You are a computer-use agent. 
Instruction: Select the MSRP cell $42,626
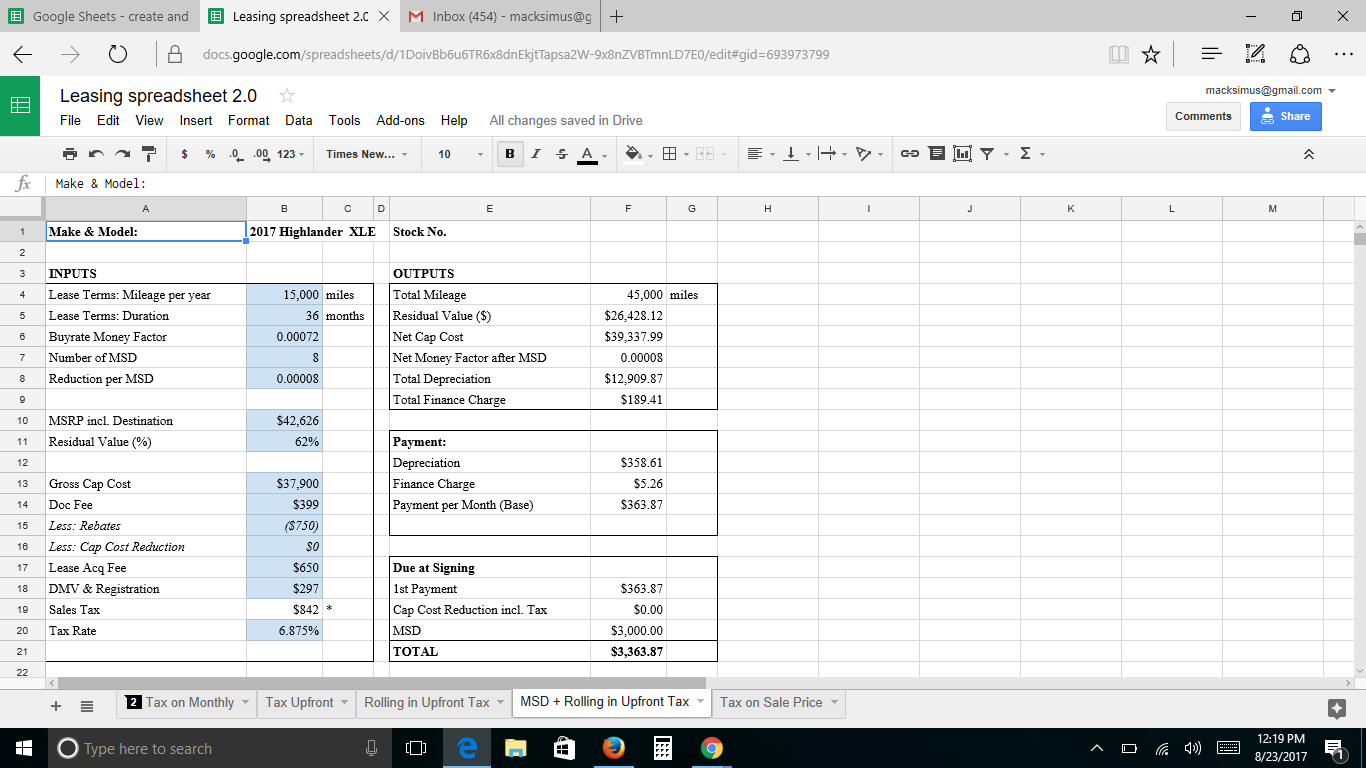[x=284, y=421]
